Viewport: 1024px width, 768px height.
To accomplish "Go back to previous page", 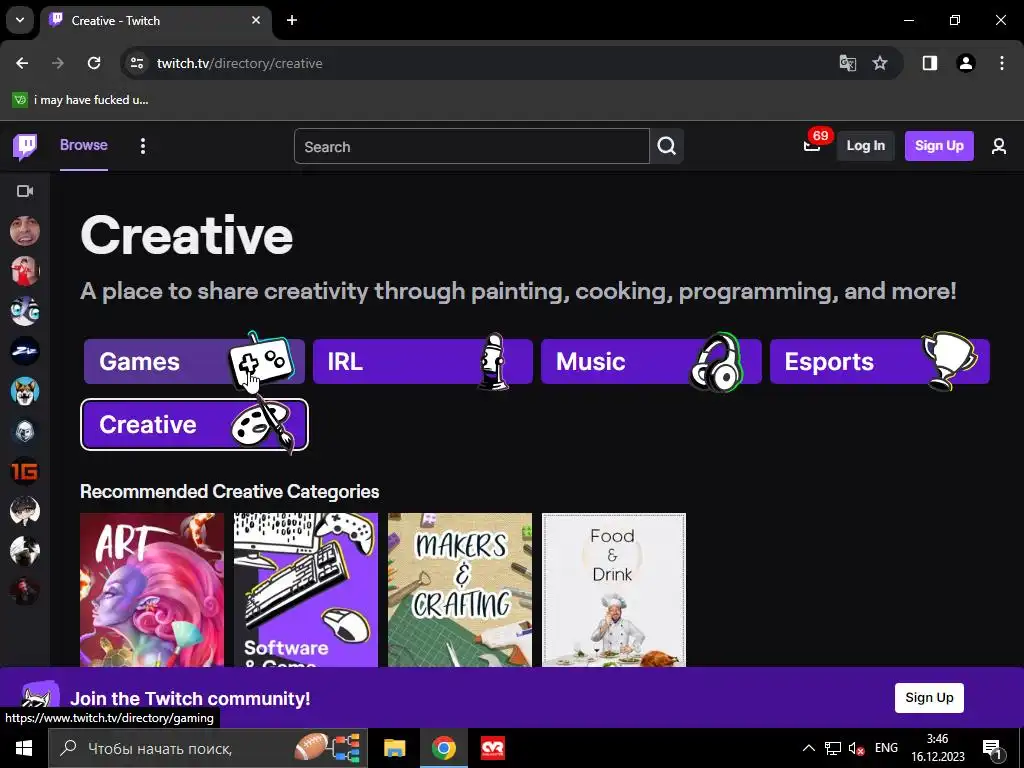I will pyautogui.click(x=22, y=63).
